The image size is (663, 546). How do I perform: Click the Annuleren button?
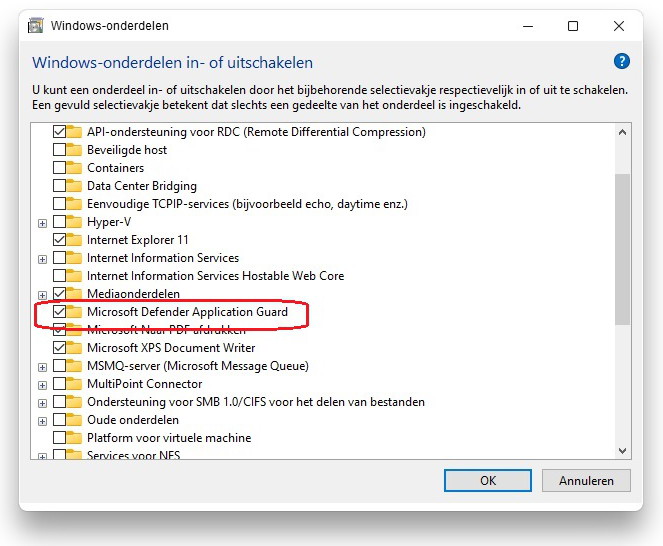click(586, 480)
